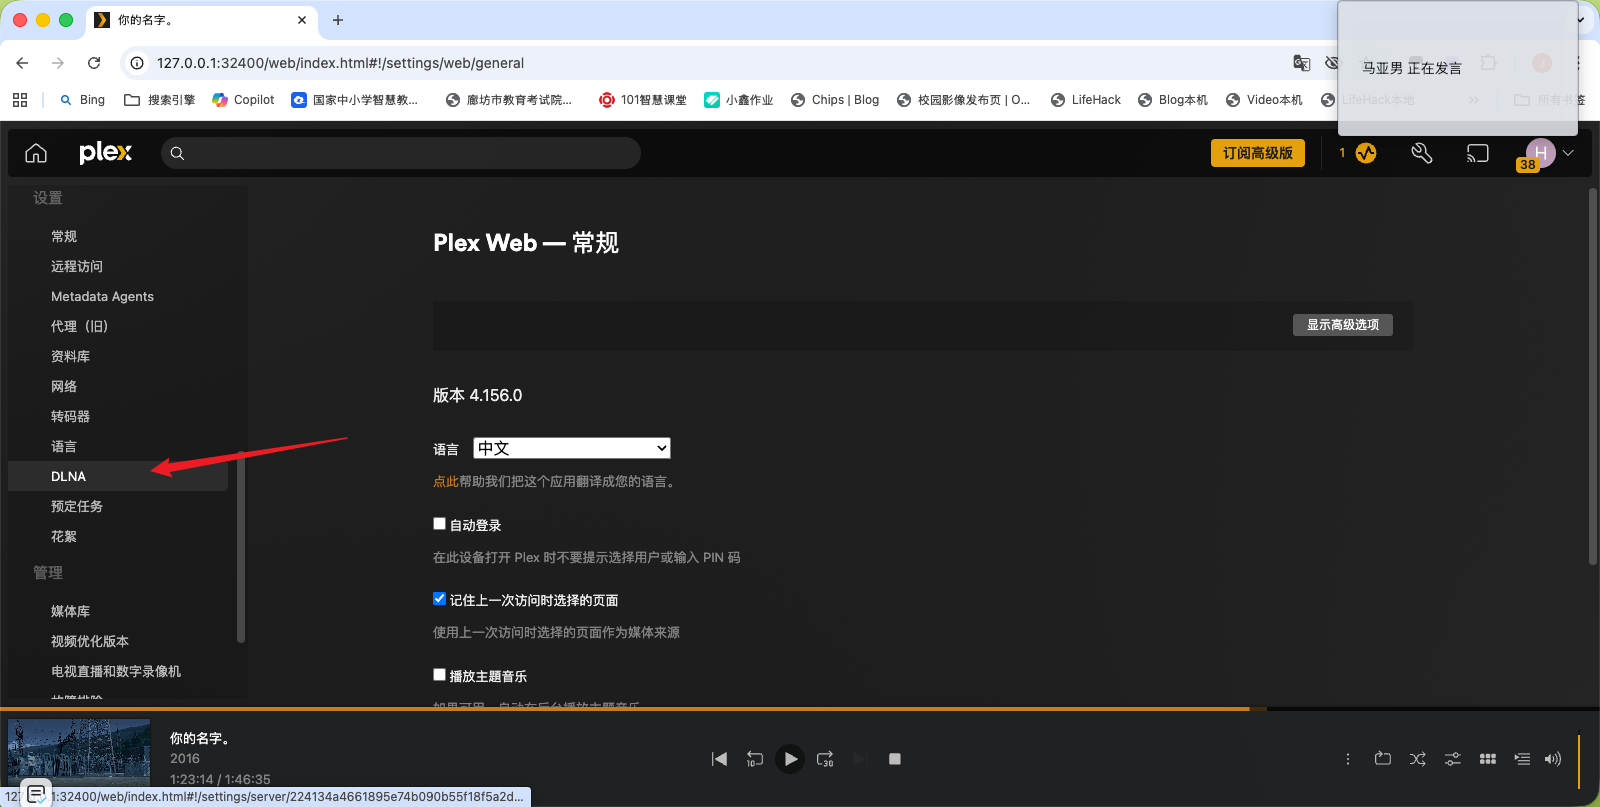This screenshot has height=807, width=1600.
Task: Click the browser forward arrow
Action: (58, 63)
